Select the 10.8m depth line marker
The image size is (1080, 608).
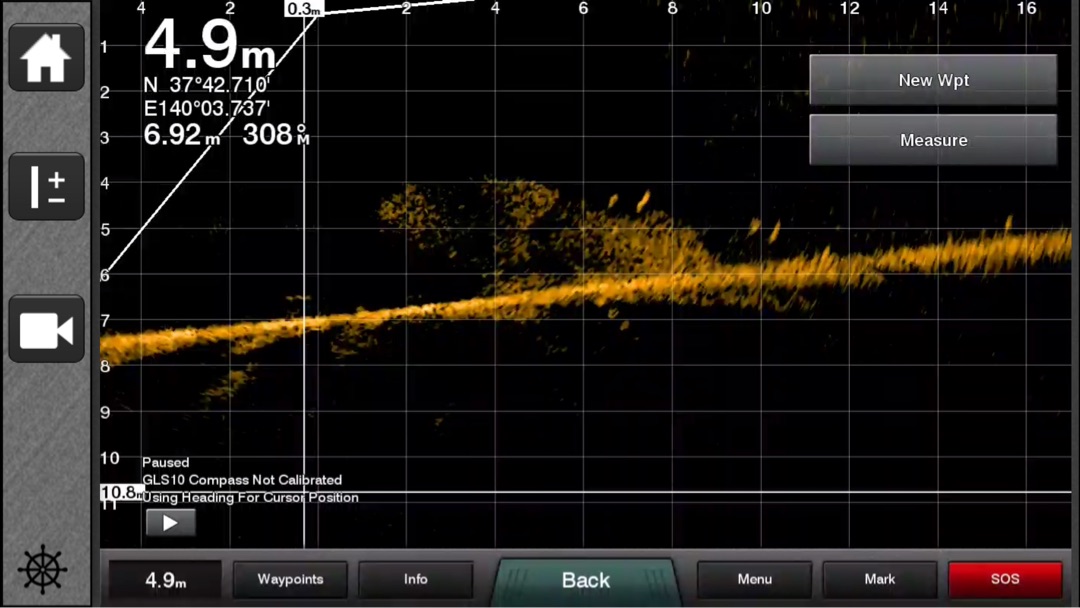tap(120, 493)
